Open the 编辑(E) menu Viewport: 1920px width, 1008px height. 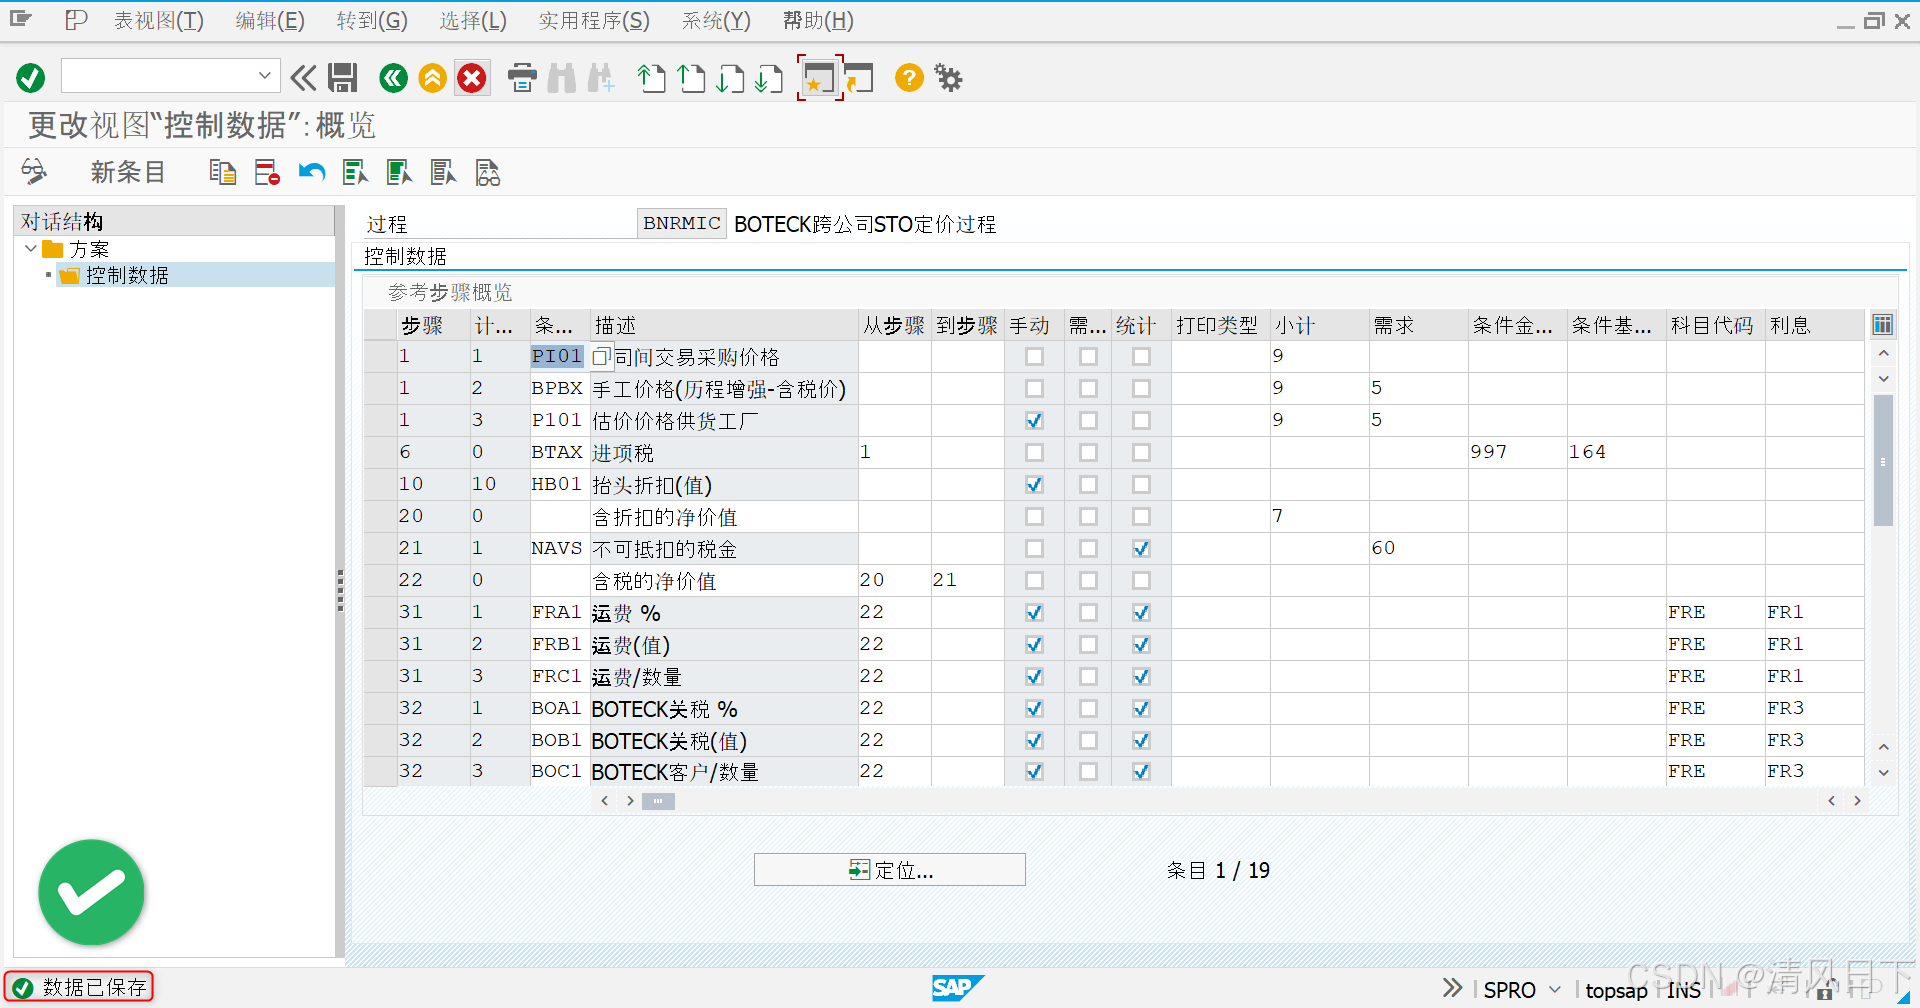(x=270, y=21)
